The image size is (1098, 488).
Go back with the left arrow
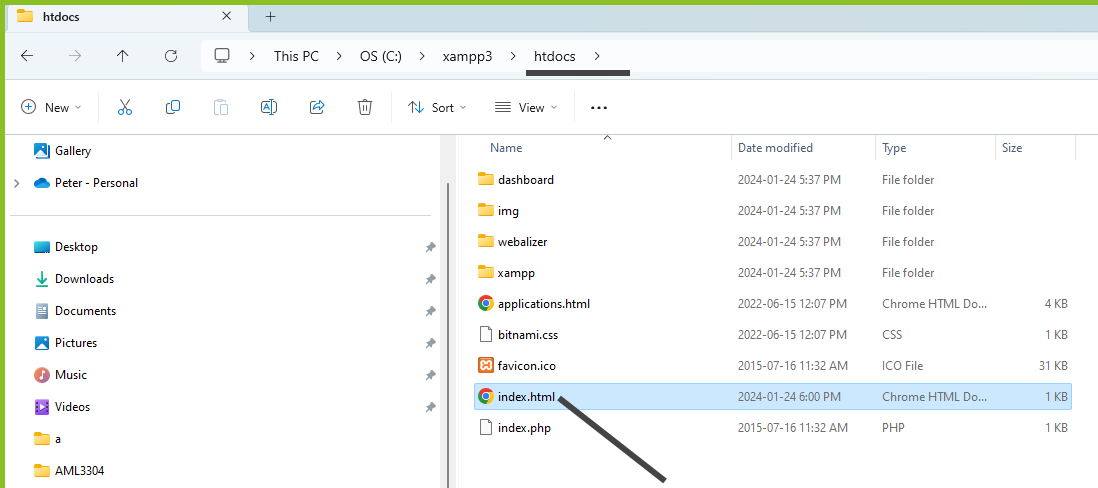click(27, 56)
